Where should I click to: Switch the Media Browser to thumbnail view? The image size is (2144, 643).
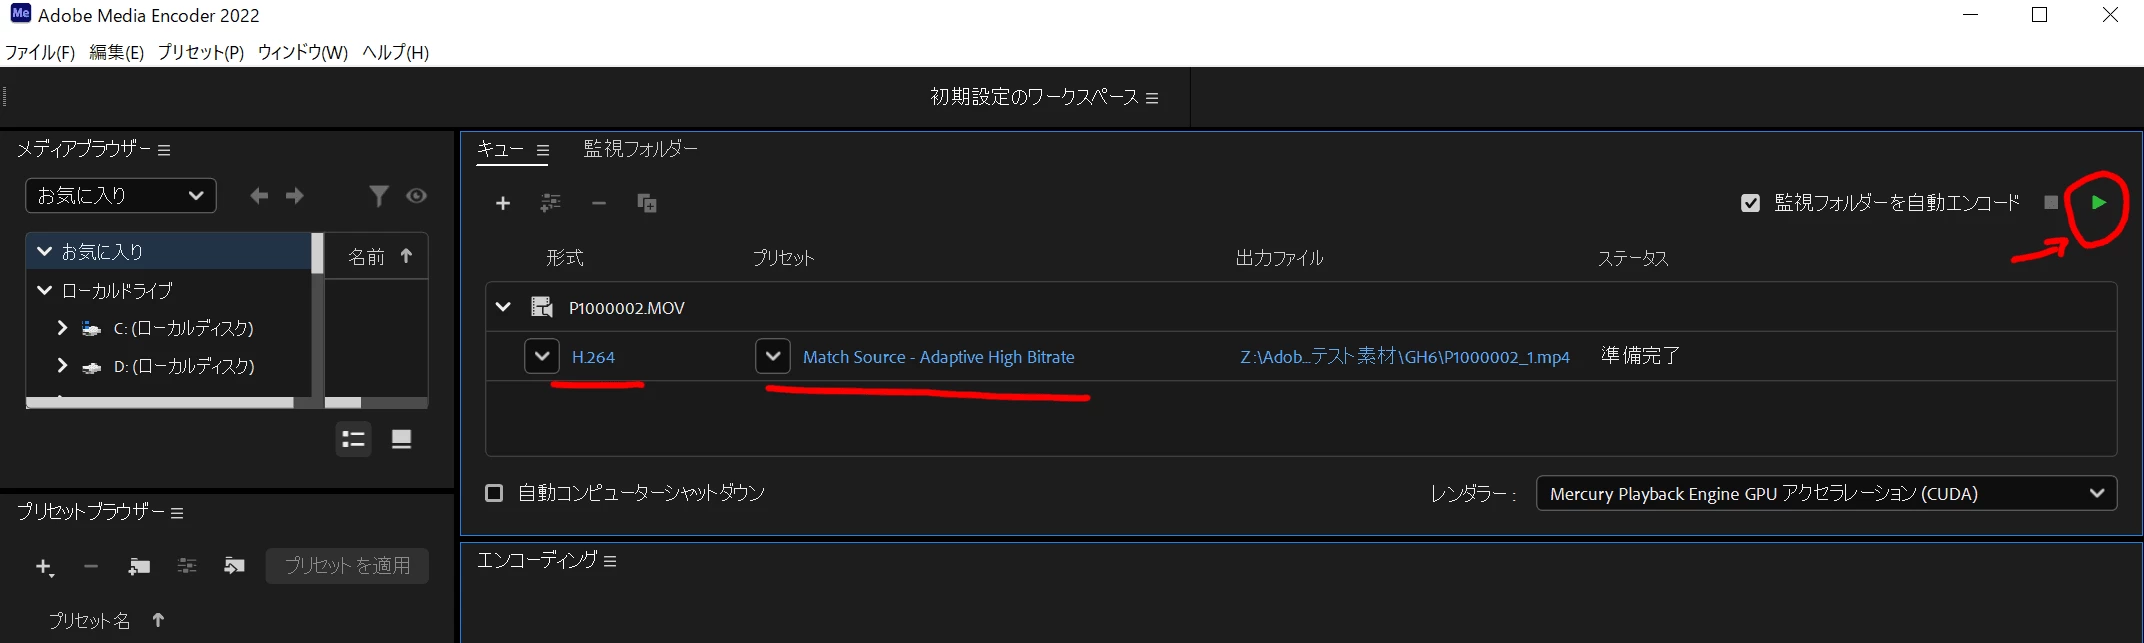(x=401, y=439)
